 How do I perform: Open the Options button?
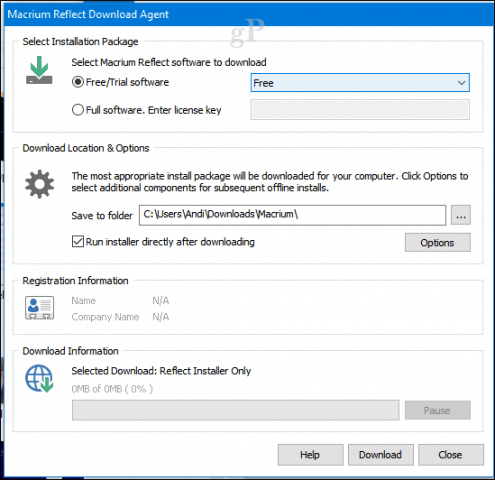(x=437, y=242)
